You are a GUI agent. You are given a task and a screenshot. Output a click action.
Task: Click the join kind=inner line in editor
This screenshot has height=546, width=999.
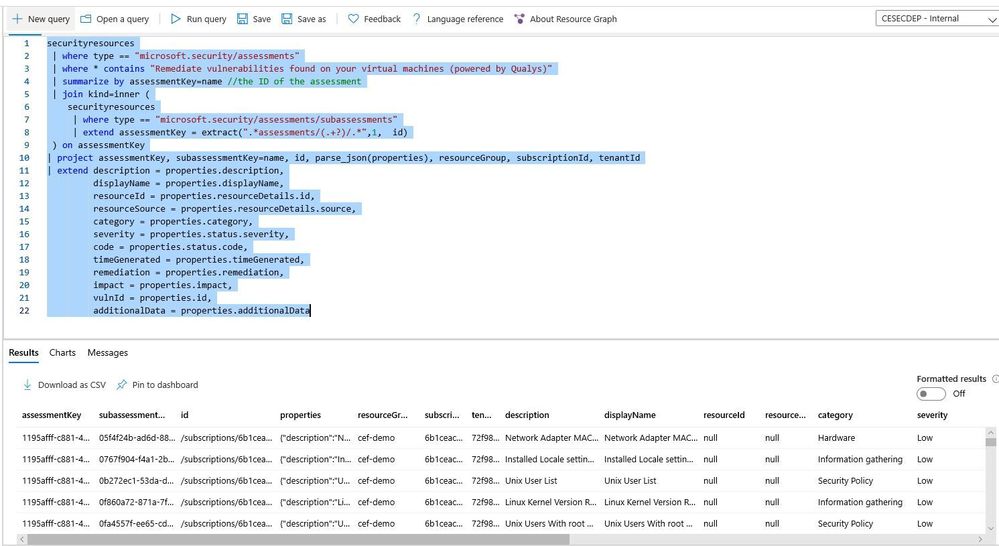point(106,94)
